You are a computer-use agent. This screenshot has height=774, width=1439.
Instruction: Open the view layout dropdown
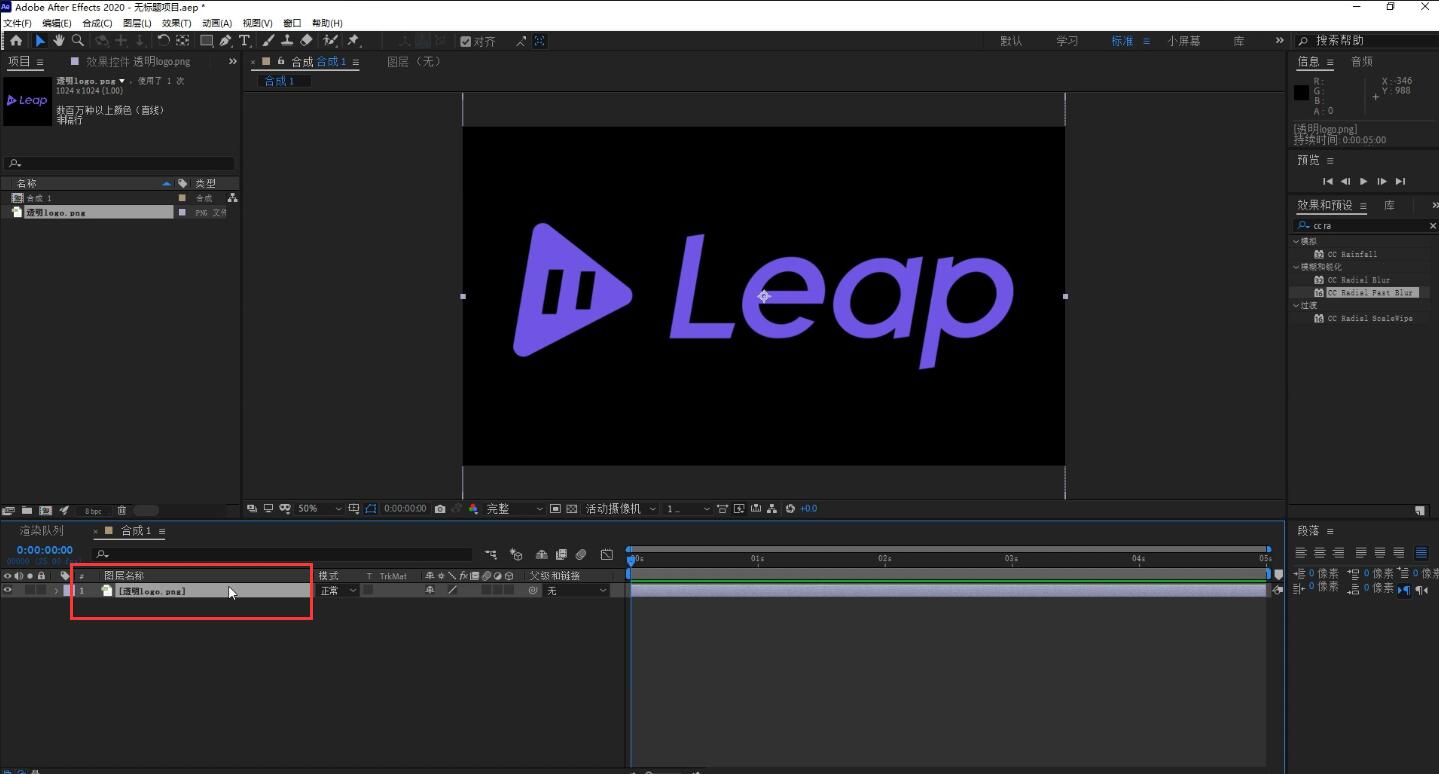pyautogui.click(x=688, y=509)
